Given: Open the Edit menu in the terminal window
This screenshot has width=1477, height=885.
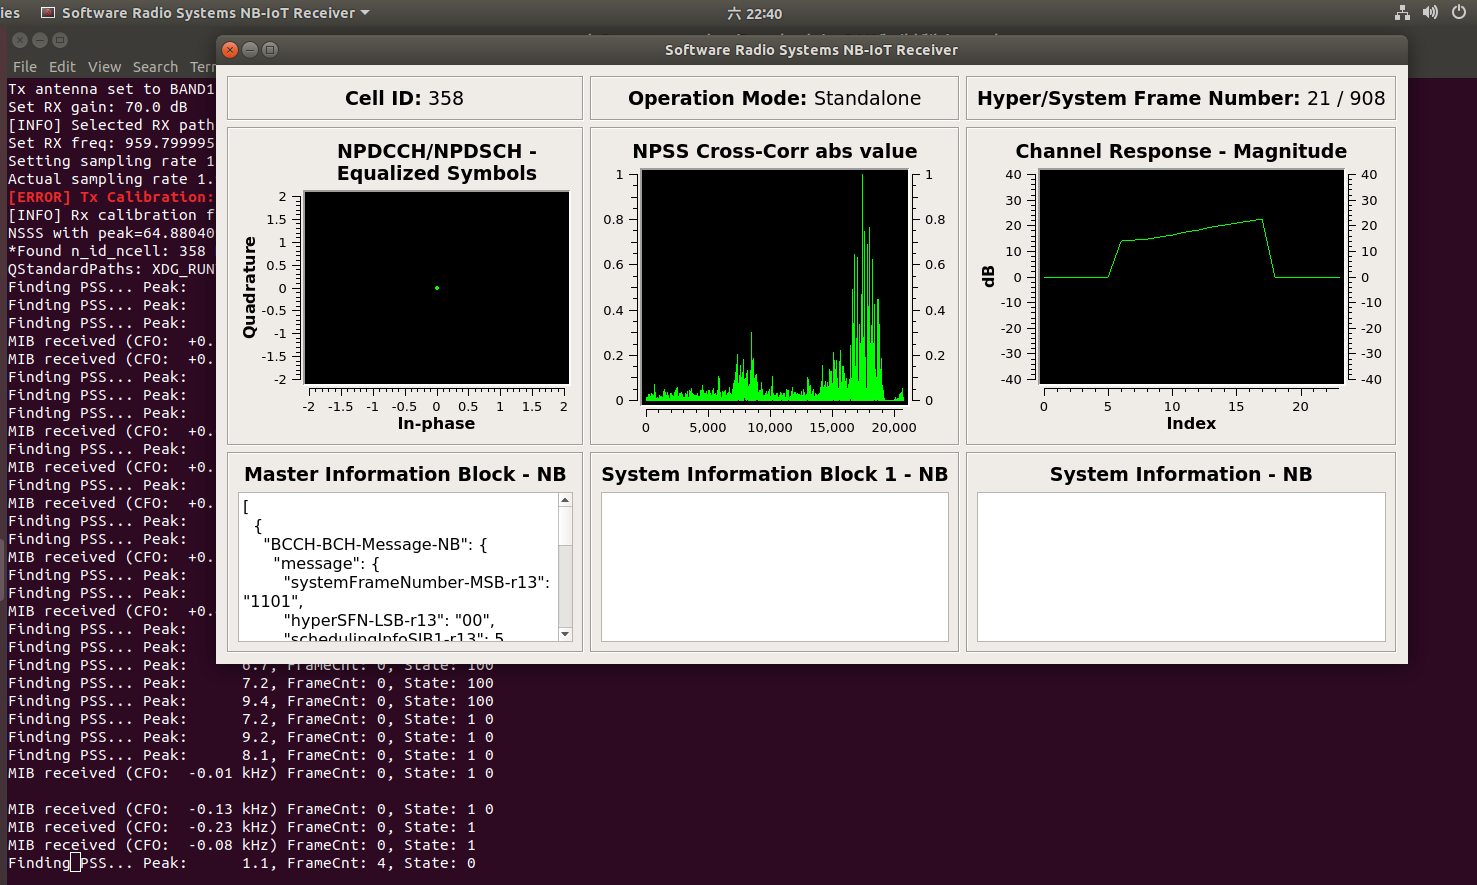Looking at the screenshot, I should click(x=62, y=67).
